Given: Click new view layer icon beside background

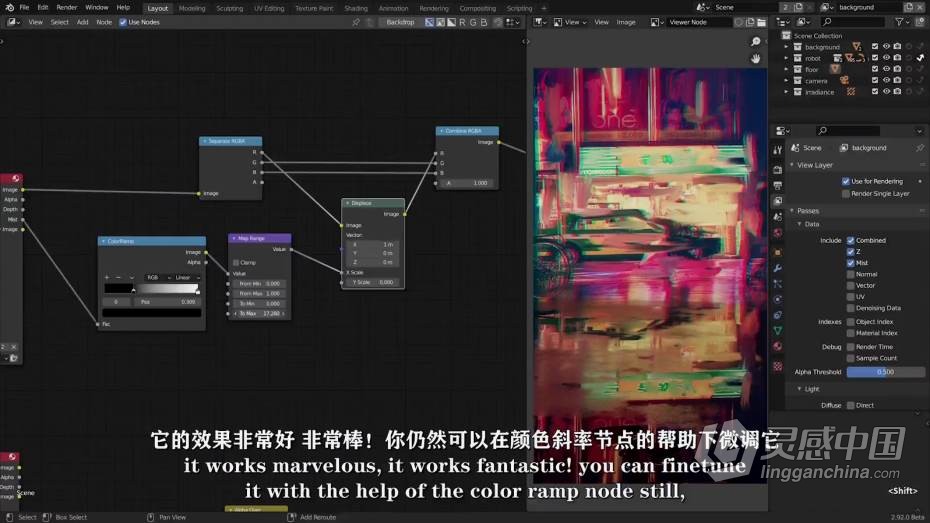Looking at the screenshot, I should 909,7.
